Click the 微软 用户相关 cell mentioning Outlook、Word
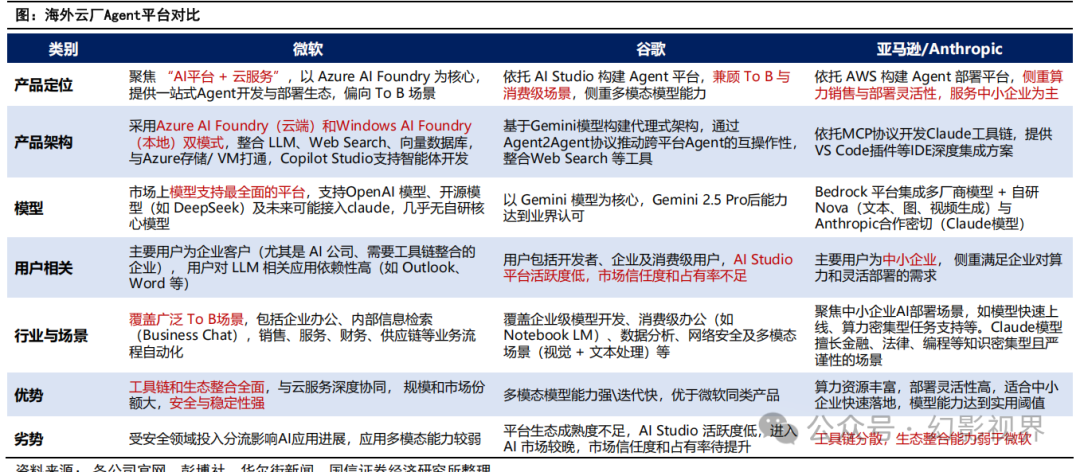The image size is (1080, 472). pos(301,268)
